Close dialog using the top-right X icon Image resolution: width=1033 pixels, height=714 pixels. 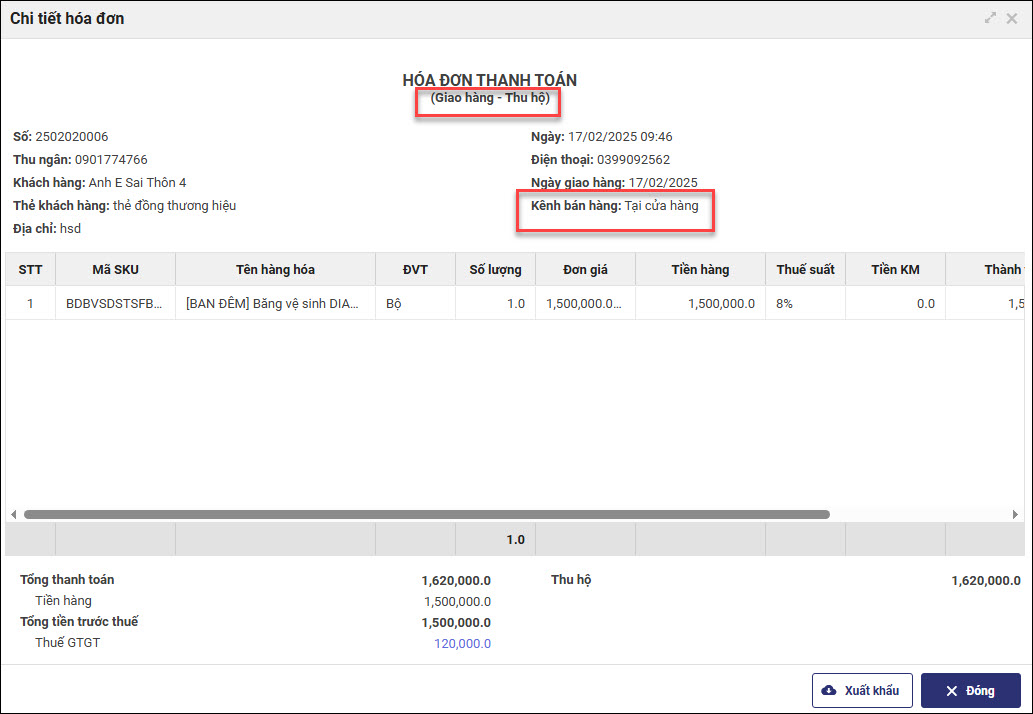pos(1014,18)
